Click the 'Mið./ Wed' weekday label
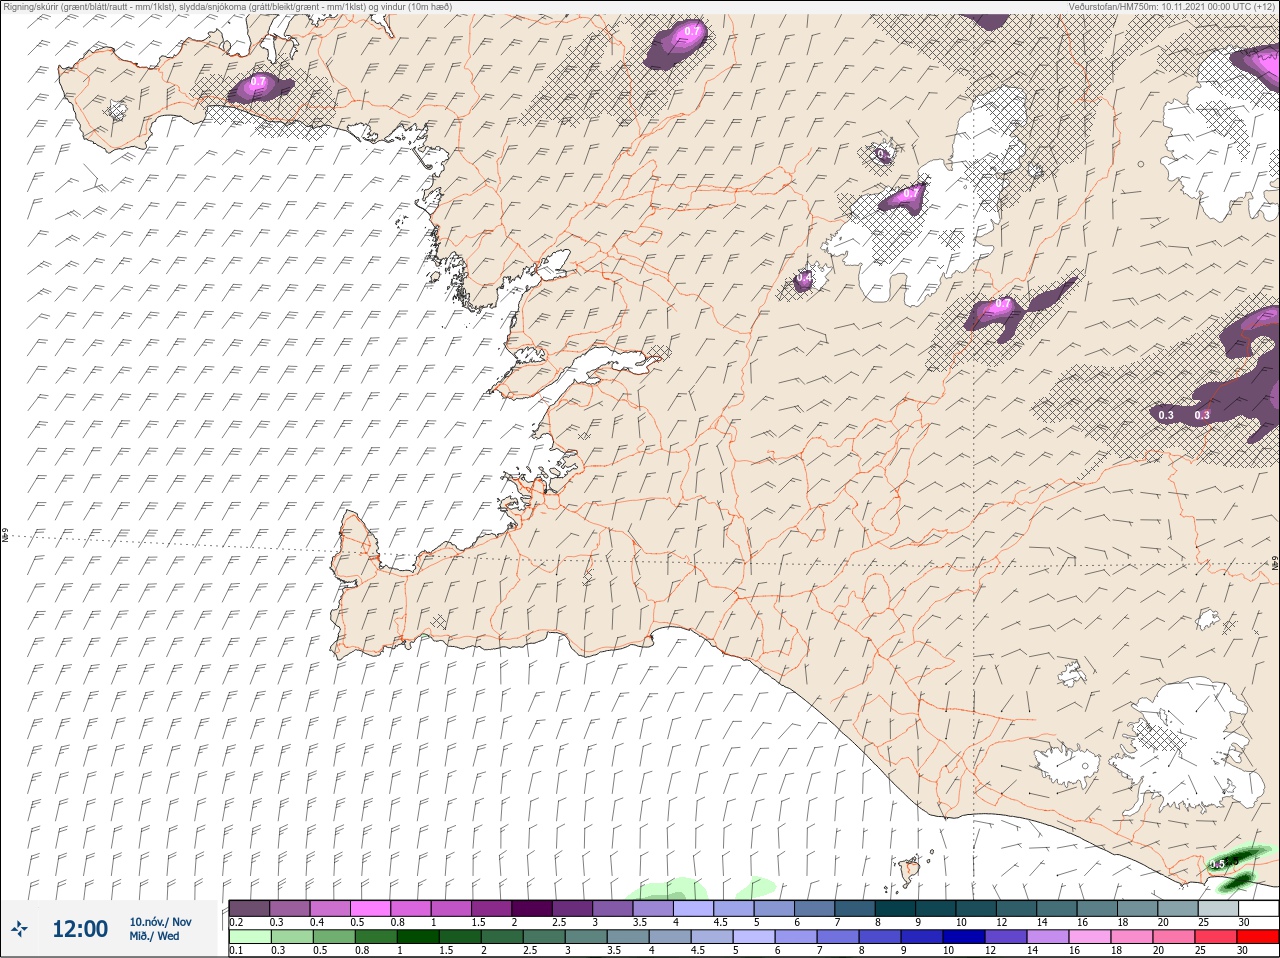Viewport: 1280px width, 958px height. (154, 937)
